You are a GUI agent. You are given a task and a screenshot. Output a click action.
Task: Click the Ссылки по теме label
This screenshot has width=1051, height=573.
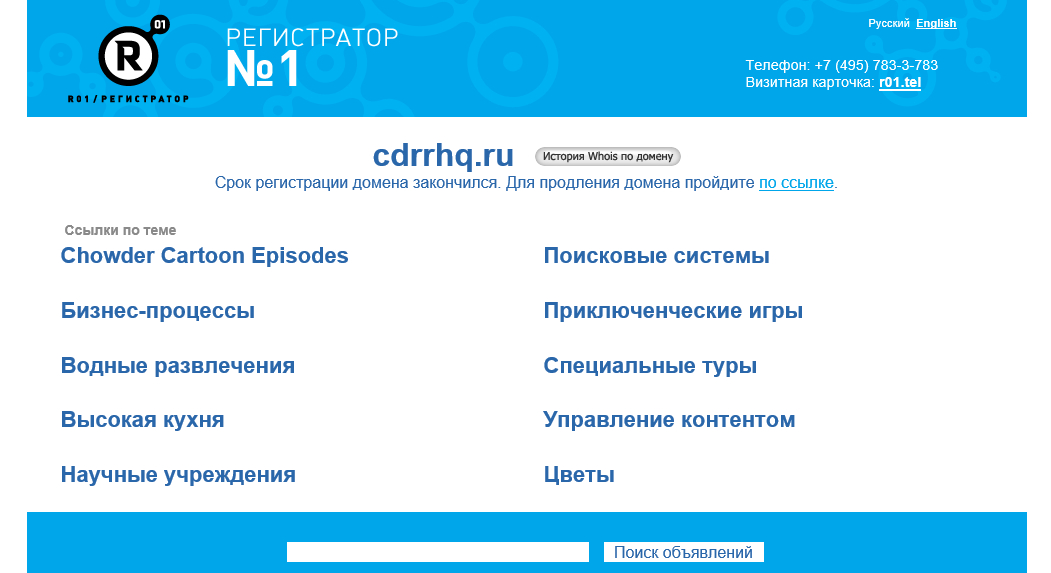[x=120, y=230]
